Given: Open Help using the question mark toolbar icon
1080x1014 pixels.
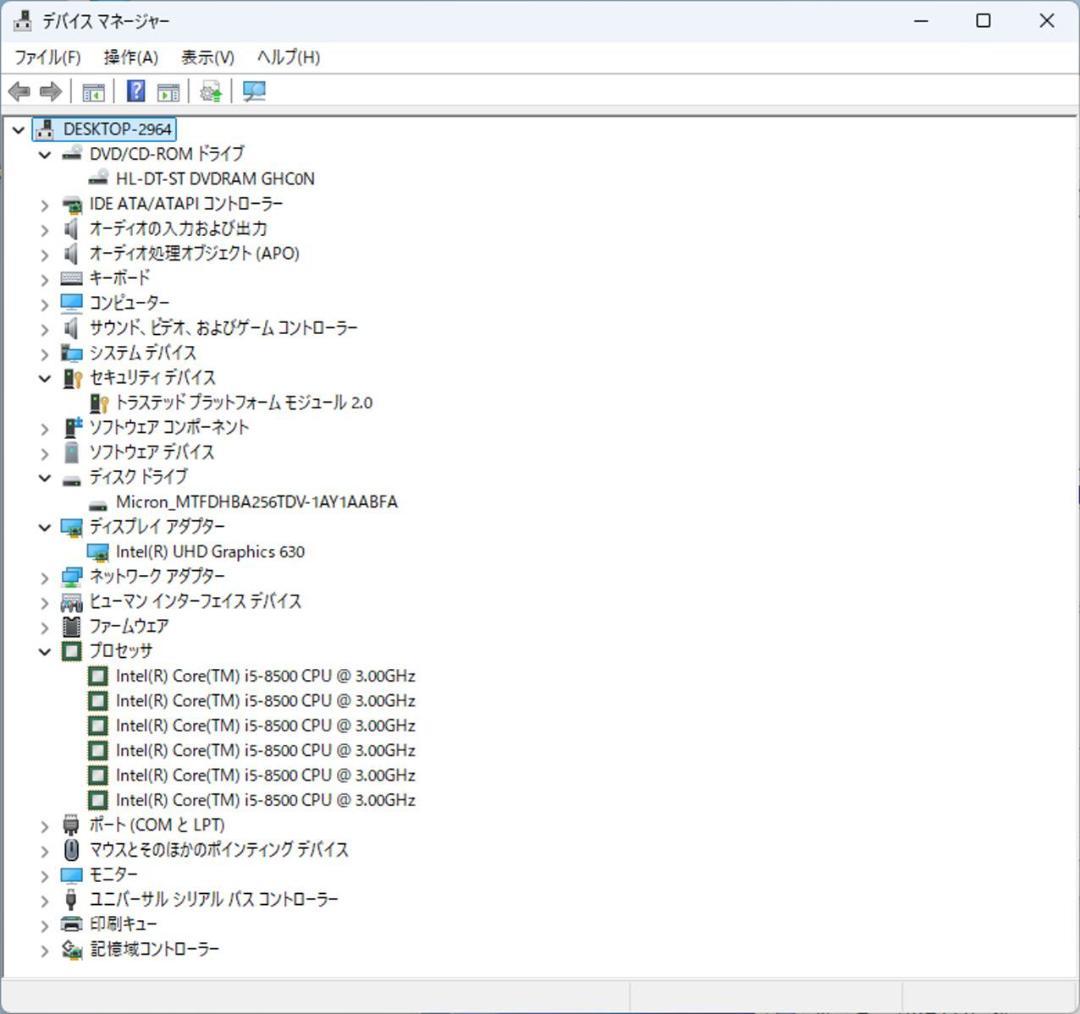Looking at the screenshot, I should [134, 91].
